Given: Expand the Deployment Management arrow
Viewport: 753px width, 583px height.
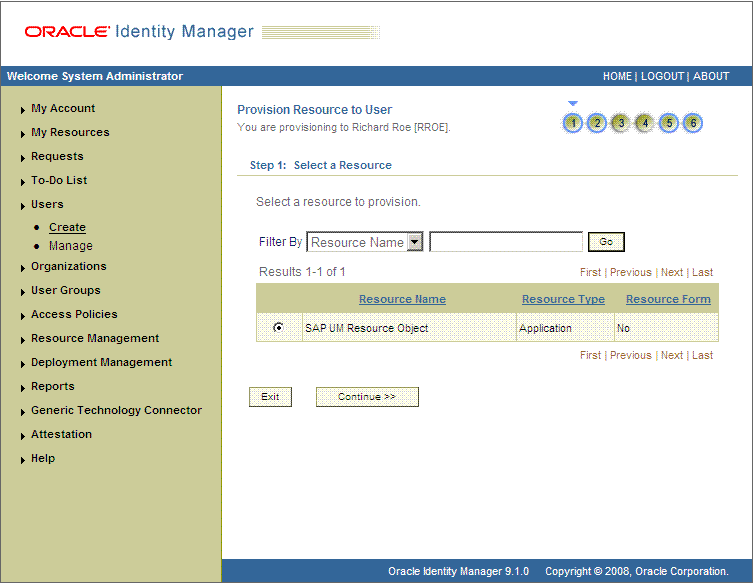Looking at the screenshot, I should (23, 364).
